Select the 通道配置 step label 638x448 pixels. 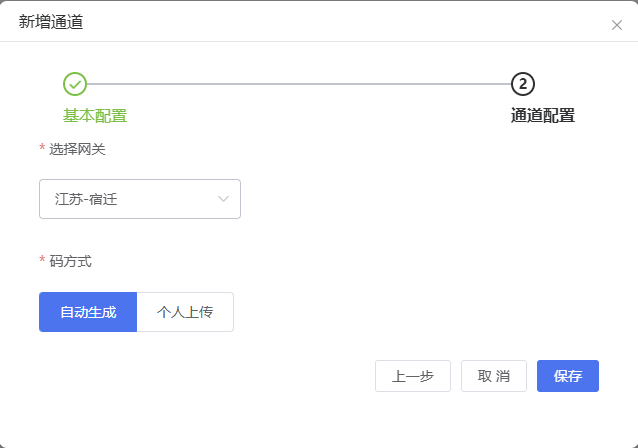(543, 115)
